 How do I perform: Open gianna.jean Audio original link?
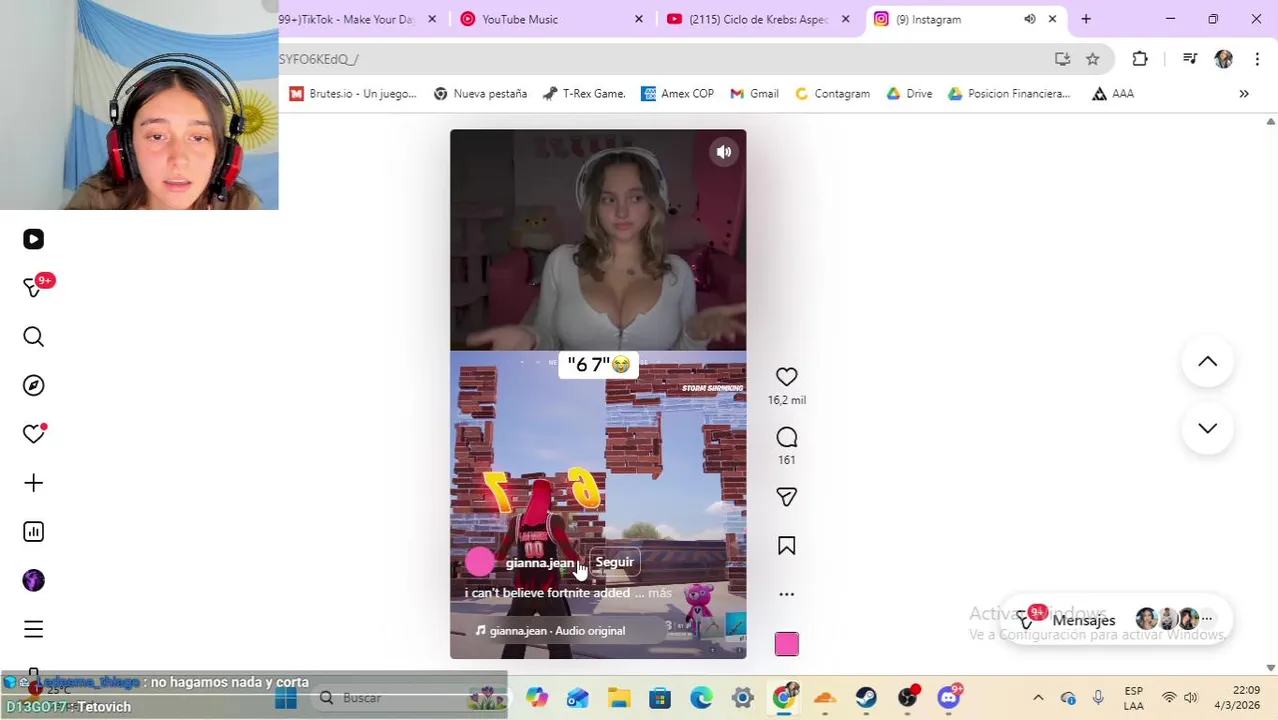(550, 631)
